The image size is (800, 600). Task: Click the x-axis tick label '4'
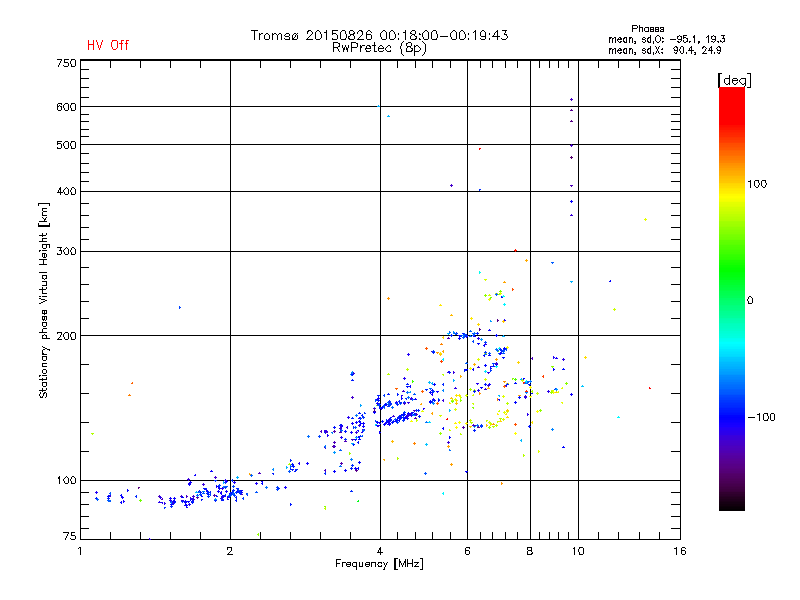click(380, 551)
